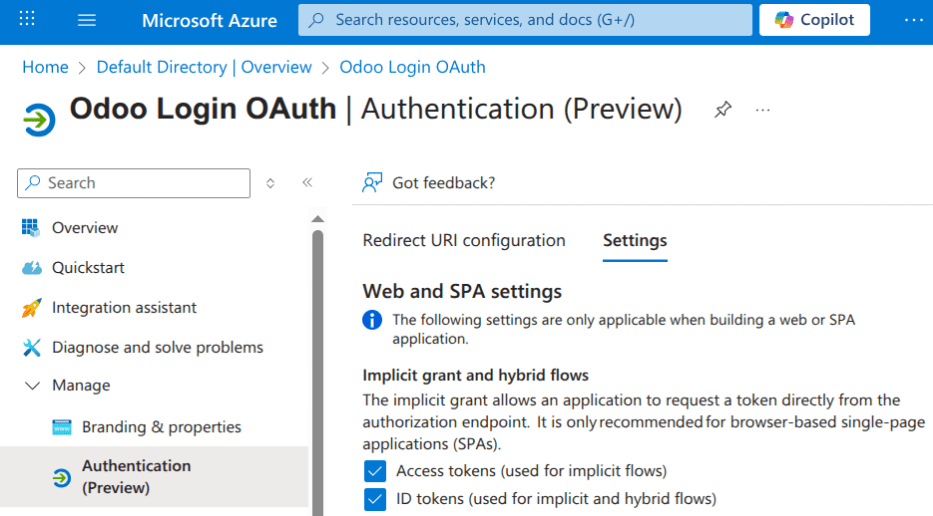Open the hamburger portal menu

87,20
